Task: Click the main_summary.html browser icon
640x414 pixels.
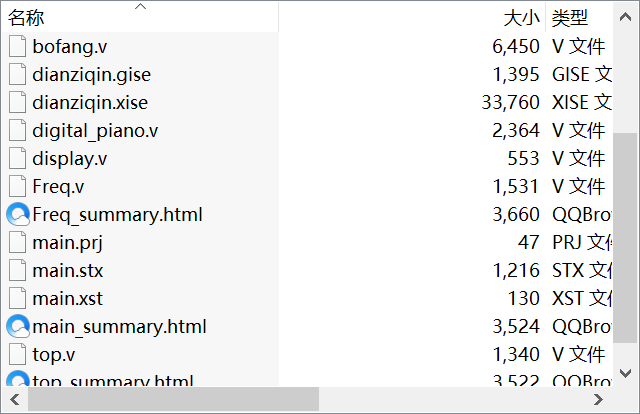Action: tap(17, 326)
